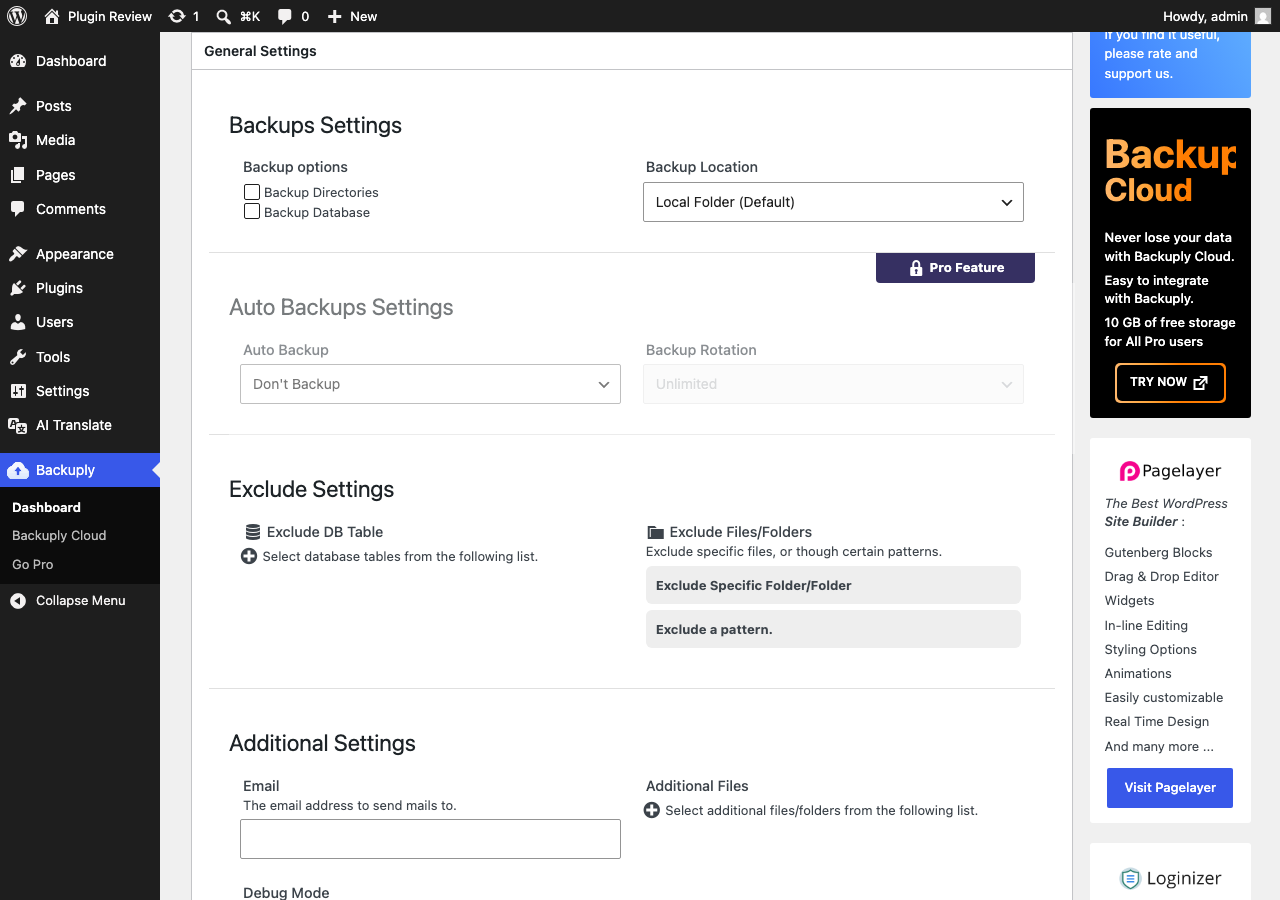Image resolution: width=1280 pixels, height=900 pixels.
Task: Click Howdy, admin account link
Action: [x=1217, y=16]
